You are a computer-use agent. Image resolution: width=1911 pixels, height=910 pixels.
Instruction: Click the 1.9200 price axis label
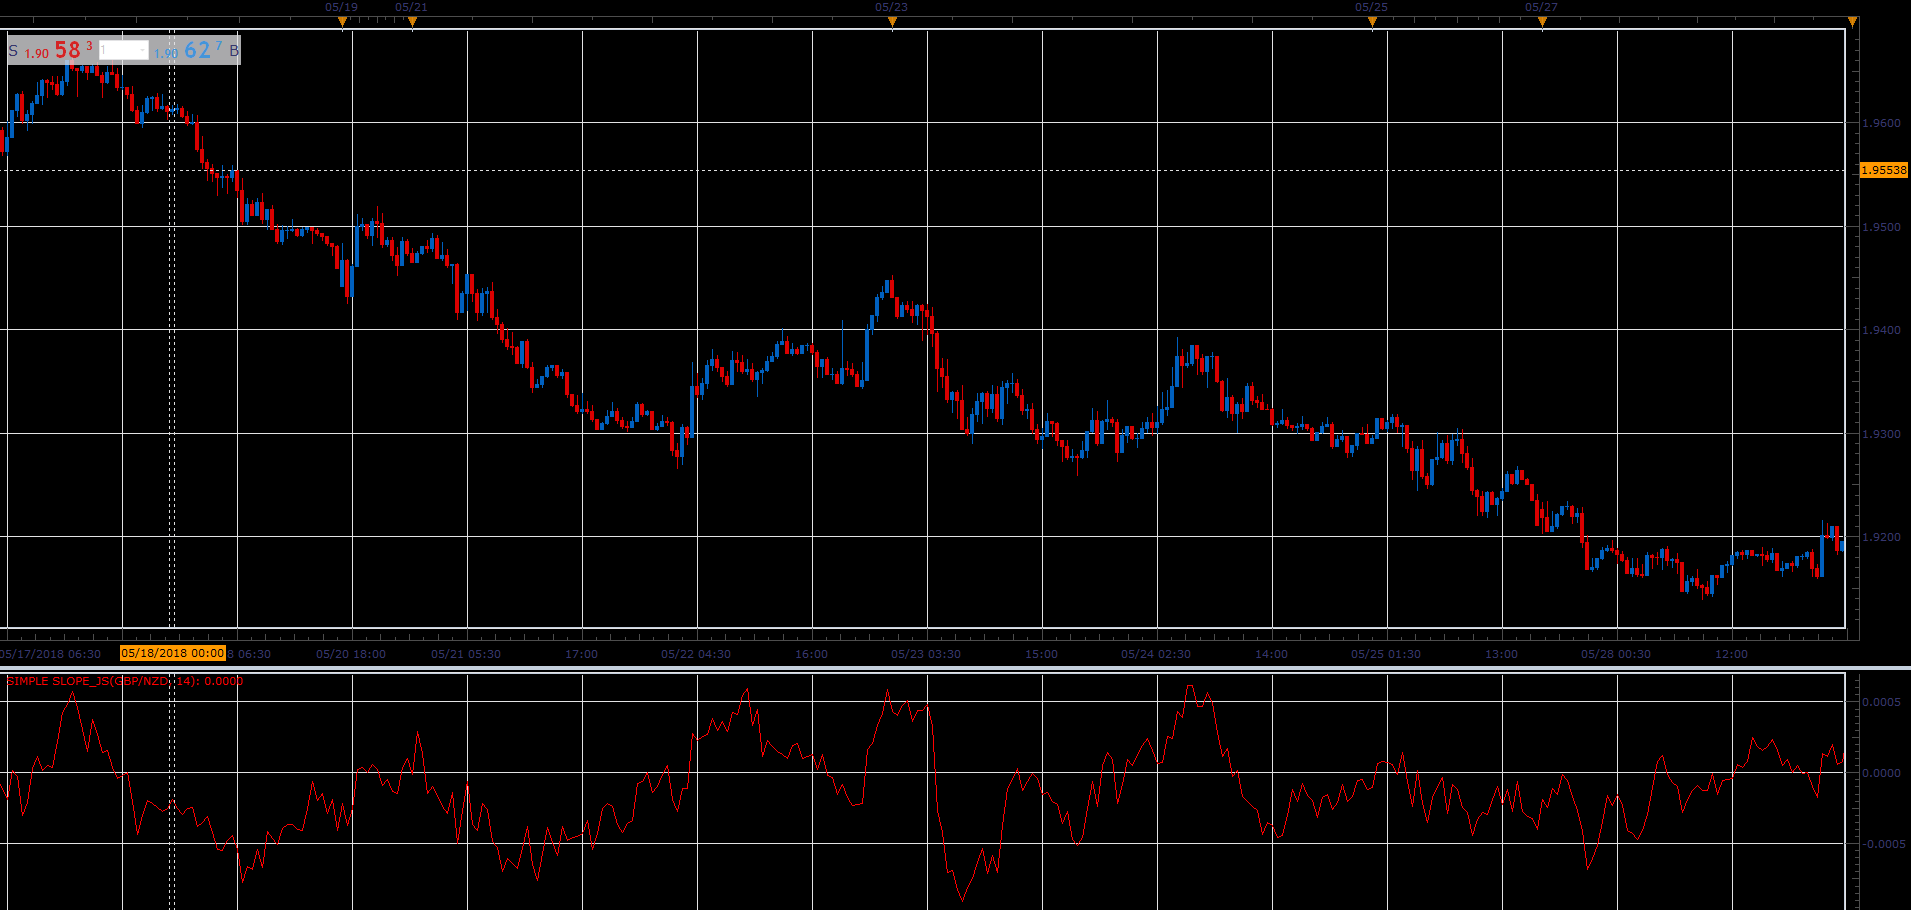pos(1881,537)
